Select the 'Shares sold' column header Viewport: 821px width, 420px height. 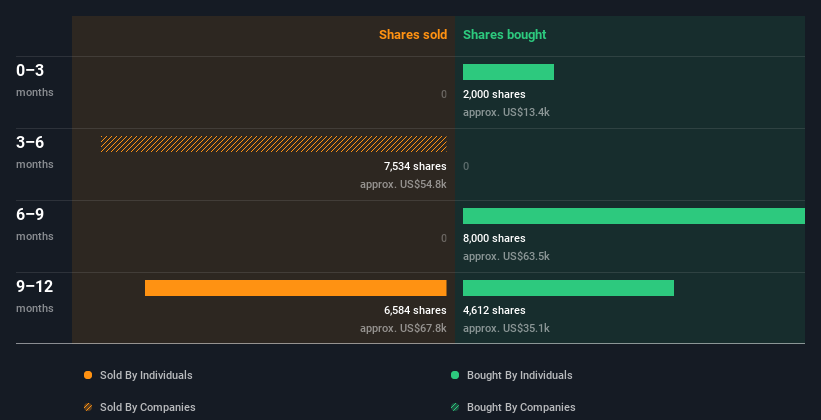(x=413, y=35)
